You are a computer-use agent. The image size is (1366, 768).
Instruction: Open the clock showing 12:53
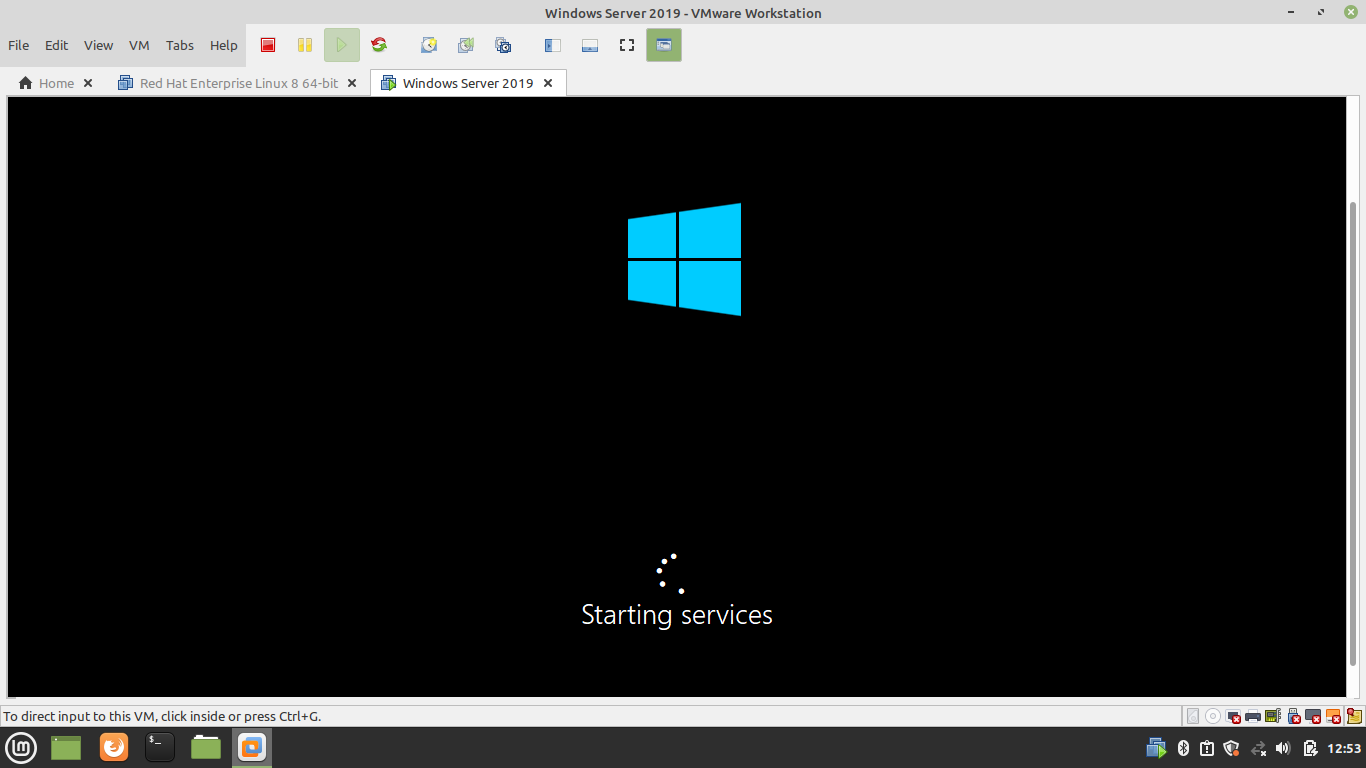(1344, 748)
